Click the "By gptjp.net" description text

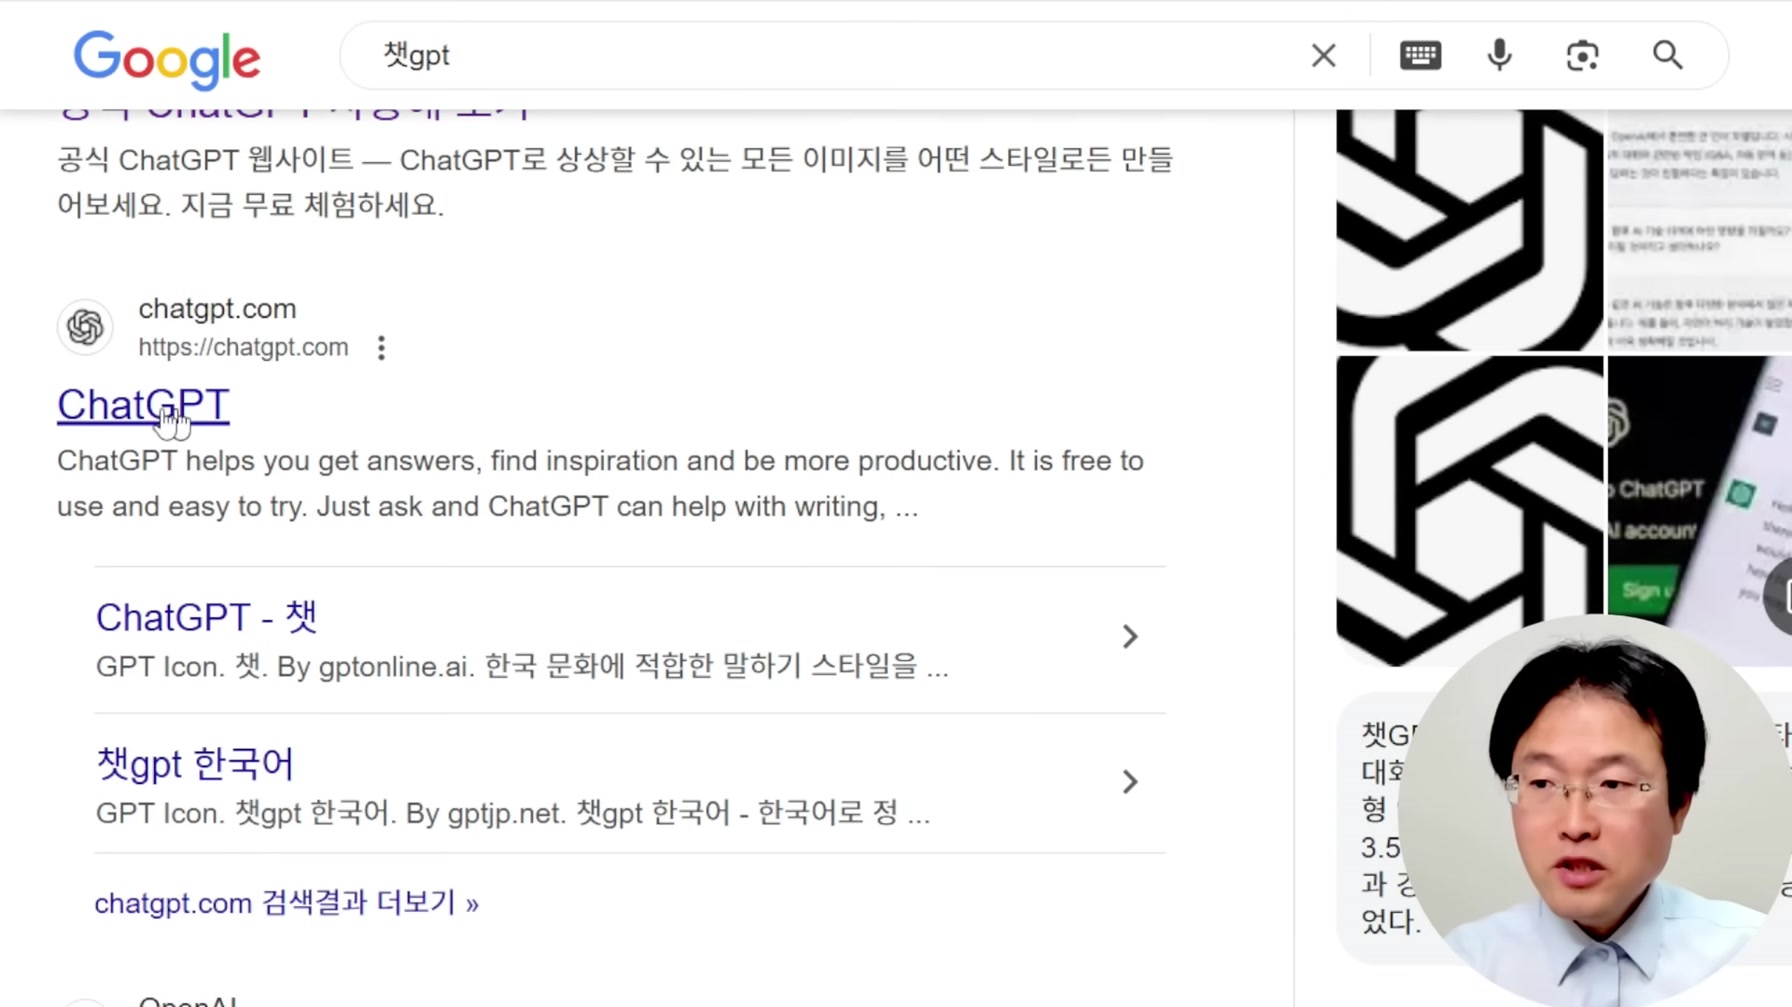pyautogui.click(x=513, y=813)
